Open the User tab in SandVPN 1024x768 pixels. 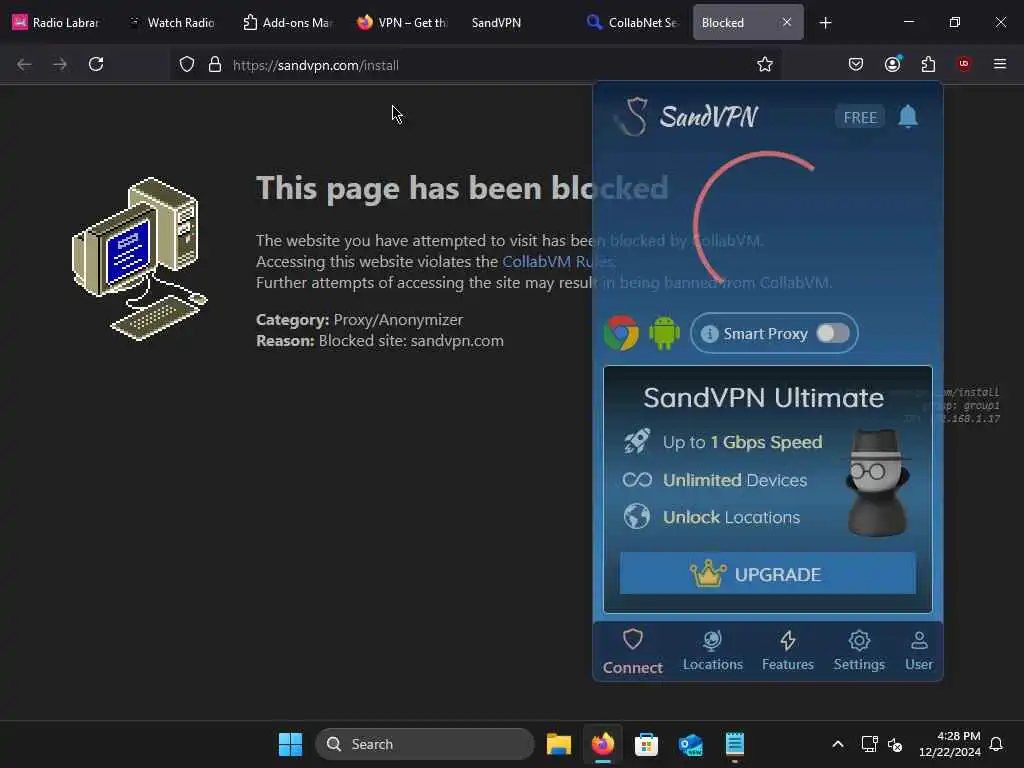919,651
